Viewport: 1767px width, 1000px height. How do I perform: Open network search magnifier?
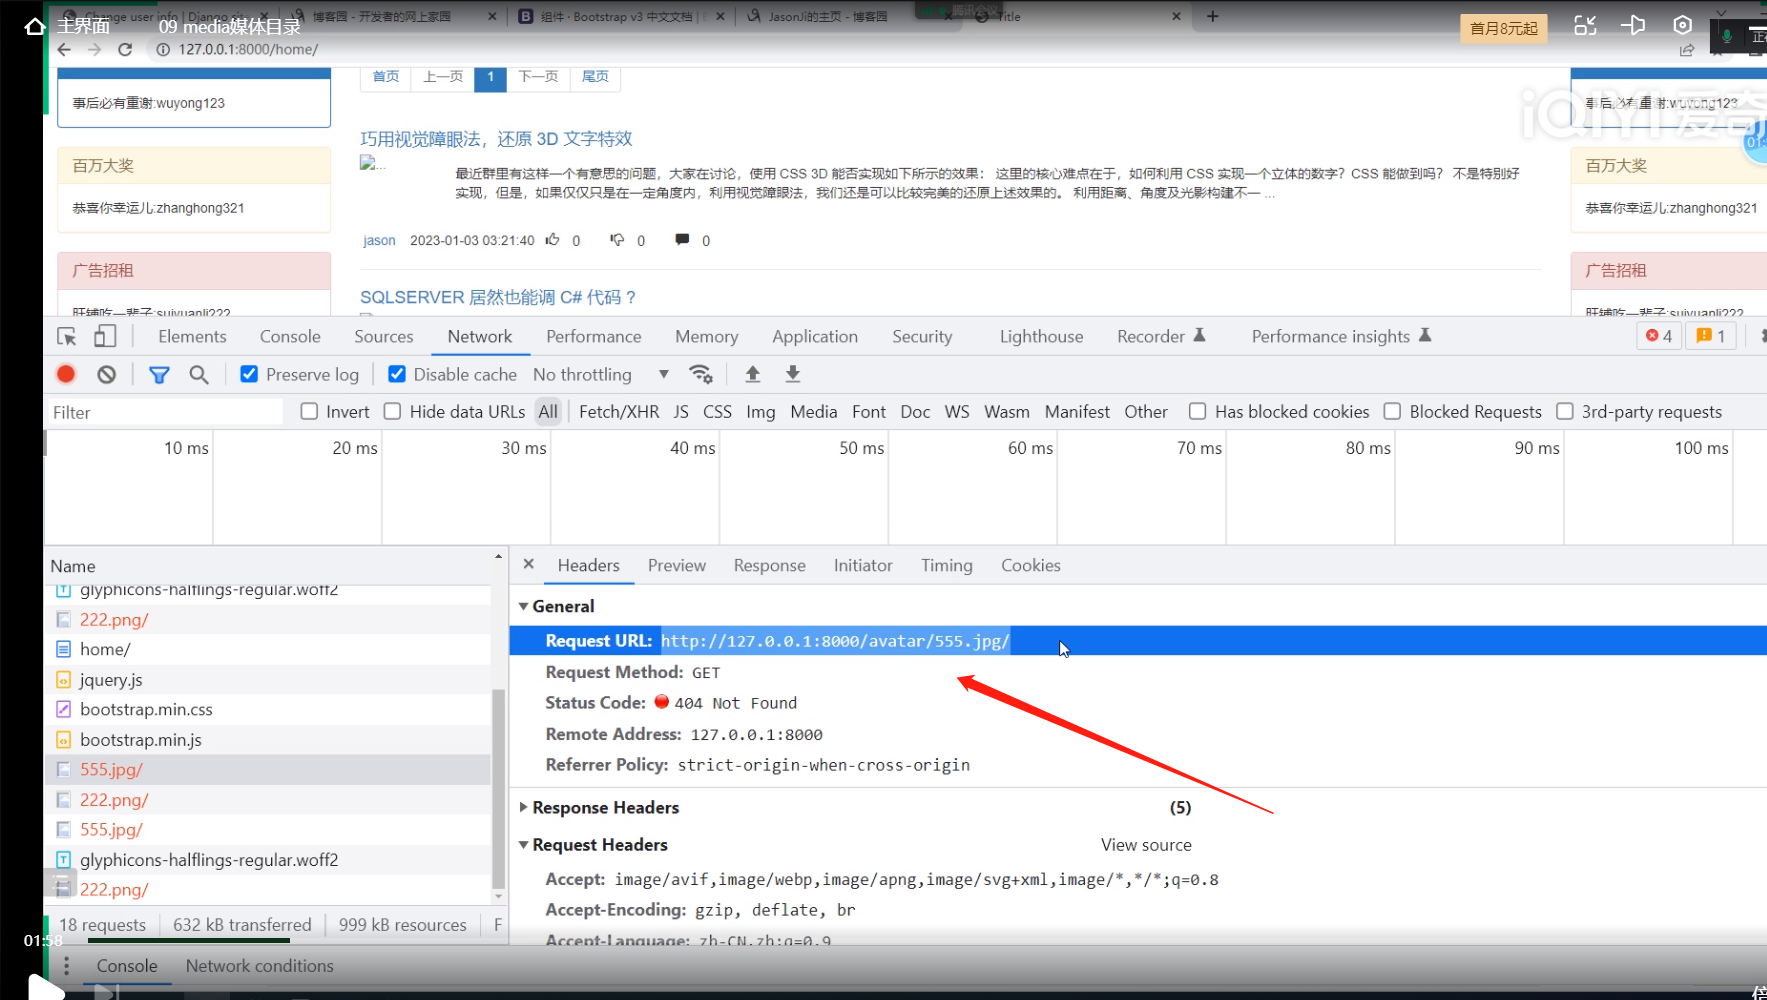[x=199, y=374]
